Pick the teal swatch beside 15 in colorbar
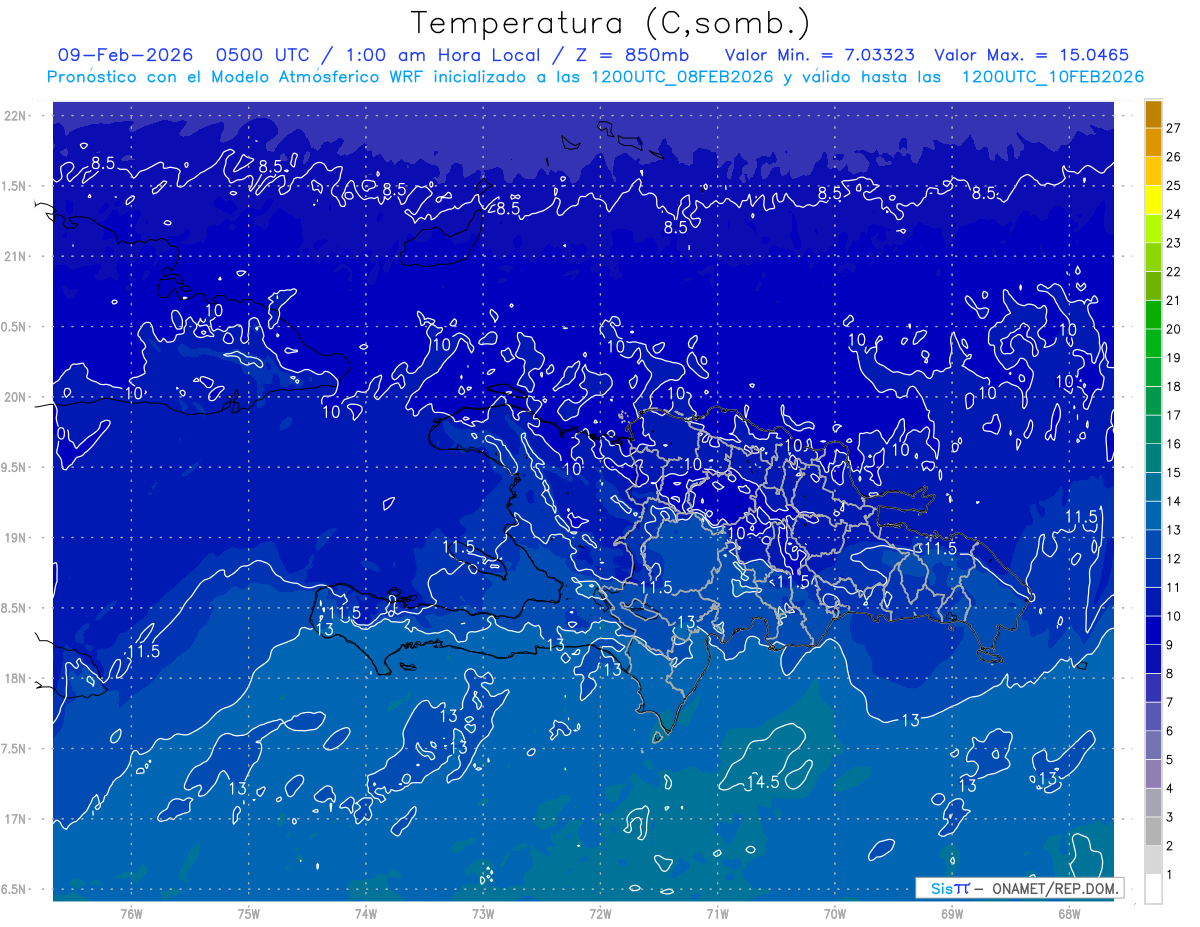 (1153, 459)
